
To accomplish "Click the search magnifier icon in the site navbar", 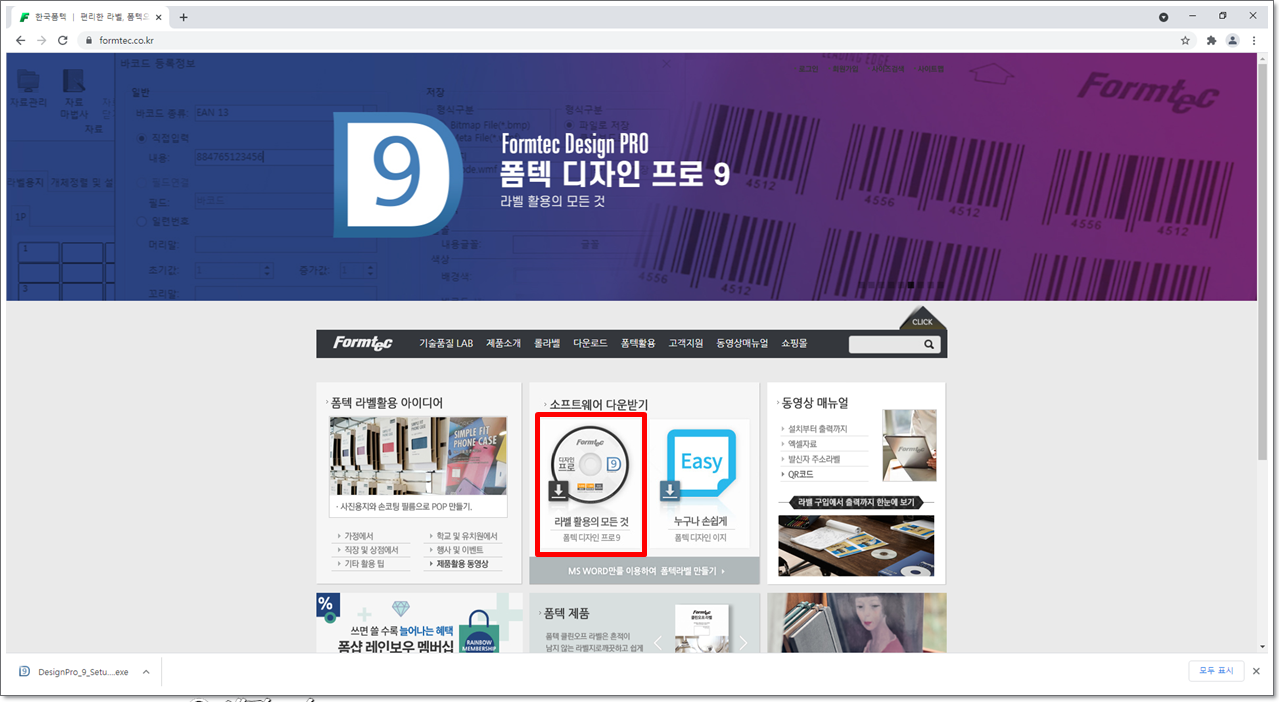I will [929, 344].
